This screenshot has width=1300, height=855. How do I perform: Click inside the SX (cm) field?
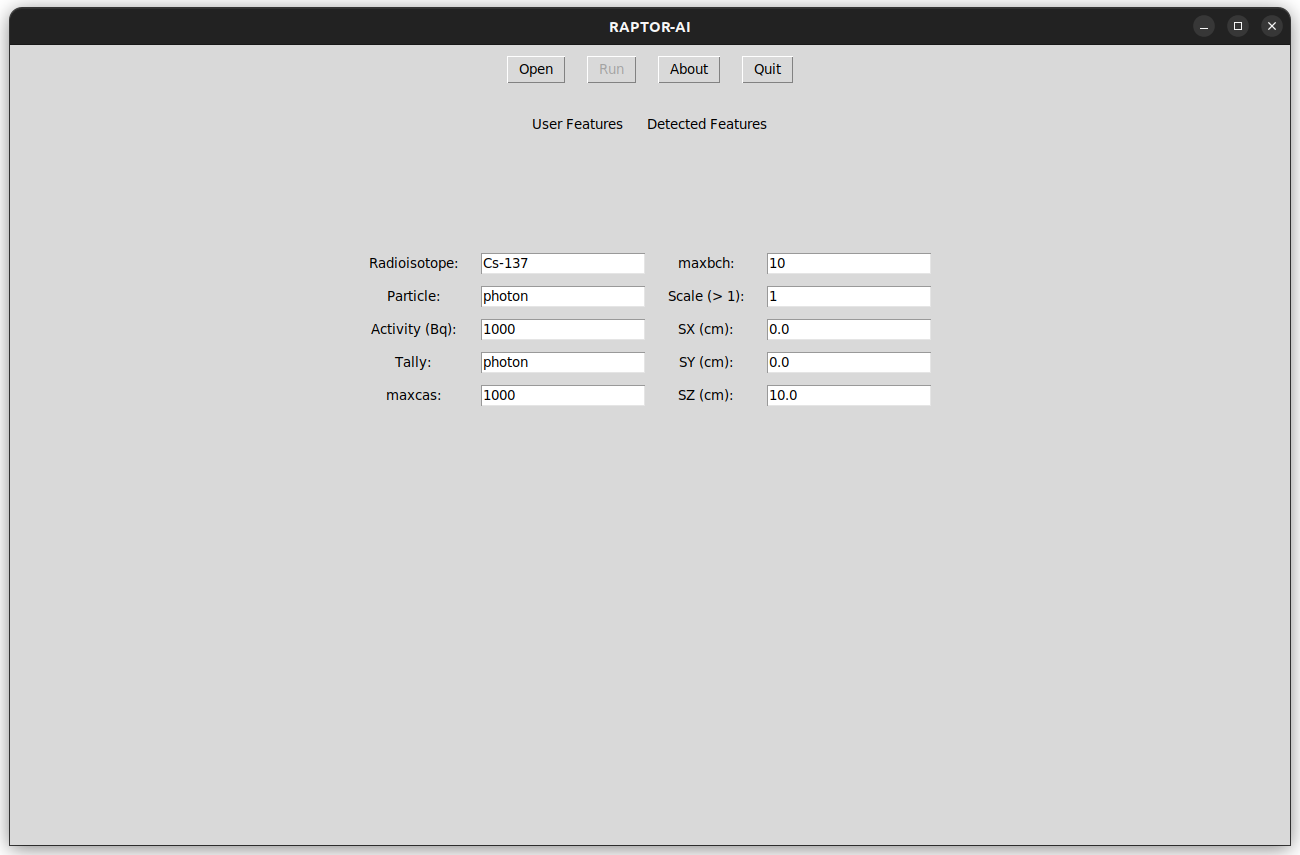pyautogui.click(x=848, y=329)
